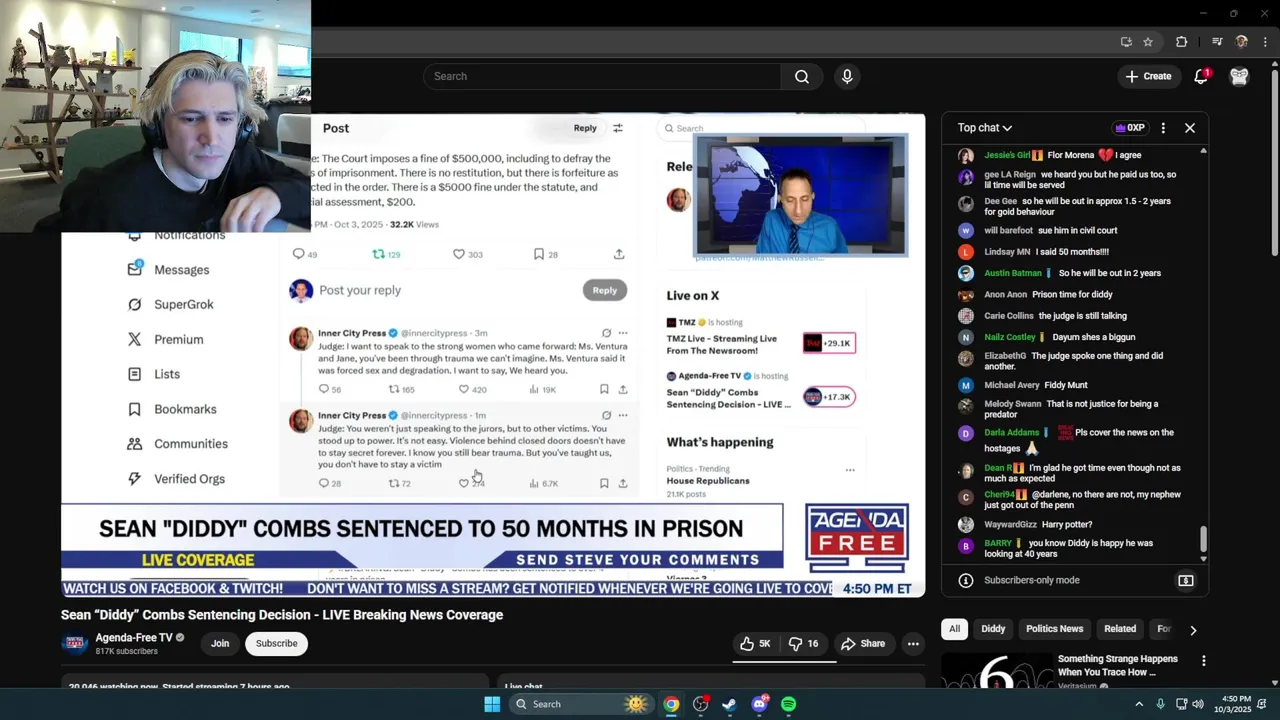Click Darla Addams username in chat

[x=1011, y=433]
